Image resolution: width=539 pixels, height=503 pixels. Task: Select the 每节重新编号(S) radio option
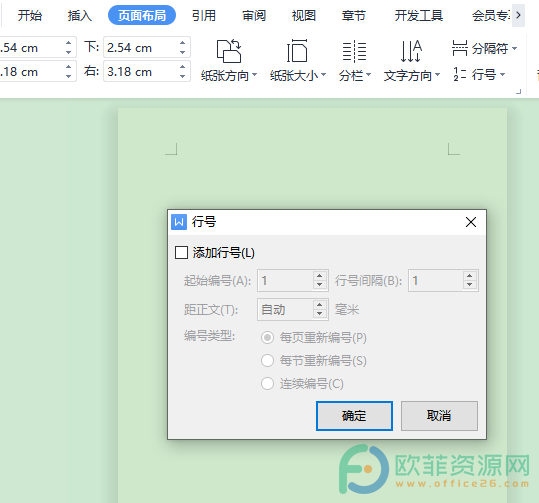click(x=267, y=361)
